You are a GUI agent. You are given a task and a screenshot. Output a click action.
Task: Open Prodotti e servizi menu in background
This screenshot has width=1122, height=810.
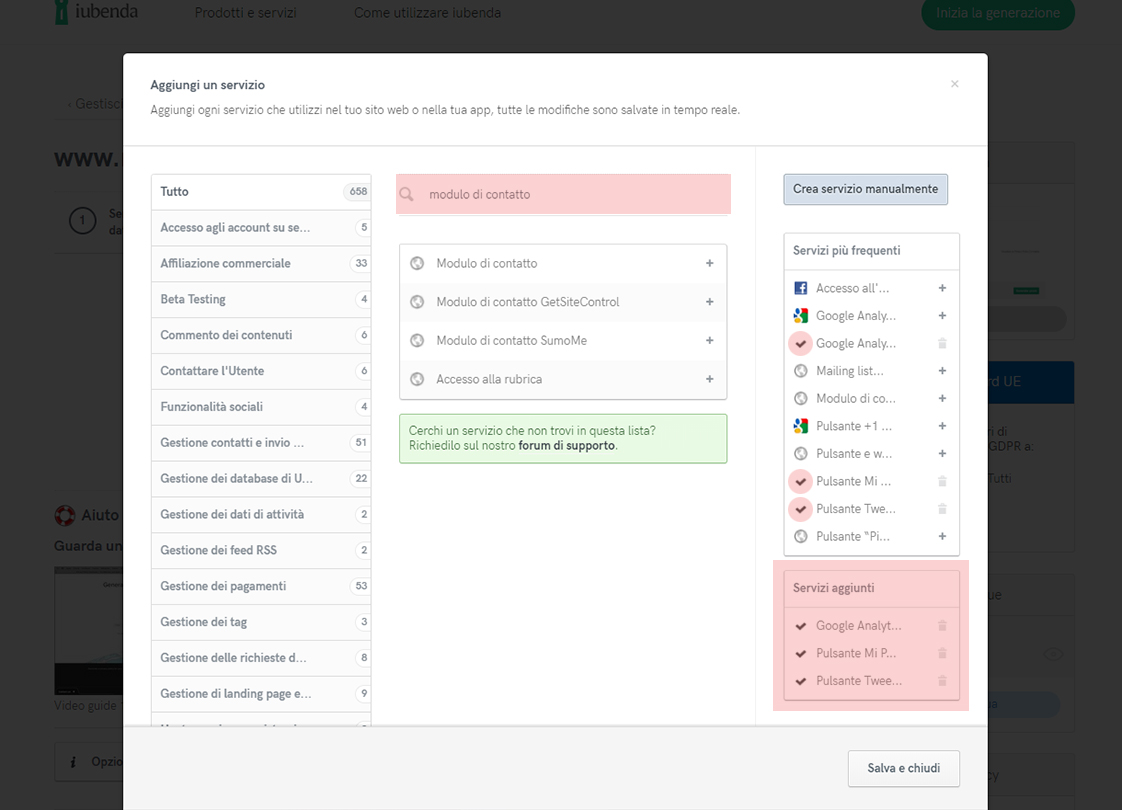(245, 13)
